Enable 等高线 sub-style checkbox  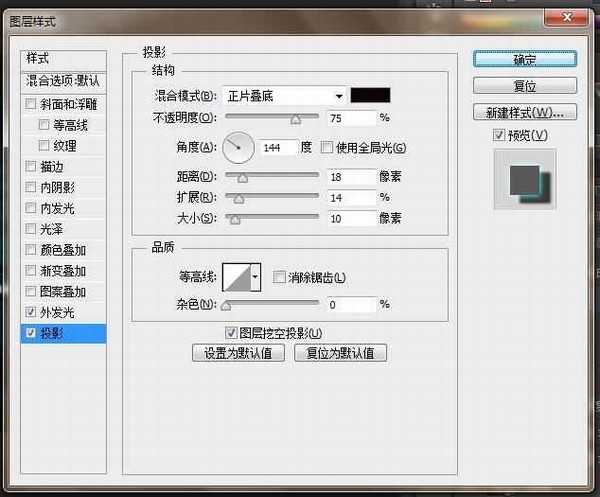point(44,124)
